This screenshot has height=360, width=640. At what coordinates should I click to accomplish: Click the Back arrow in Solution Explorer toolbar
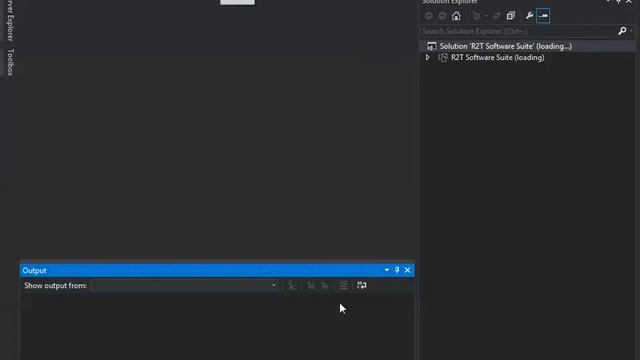(429, 16)
